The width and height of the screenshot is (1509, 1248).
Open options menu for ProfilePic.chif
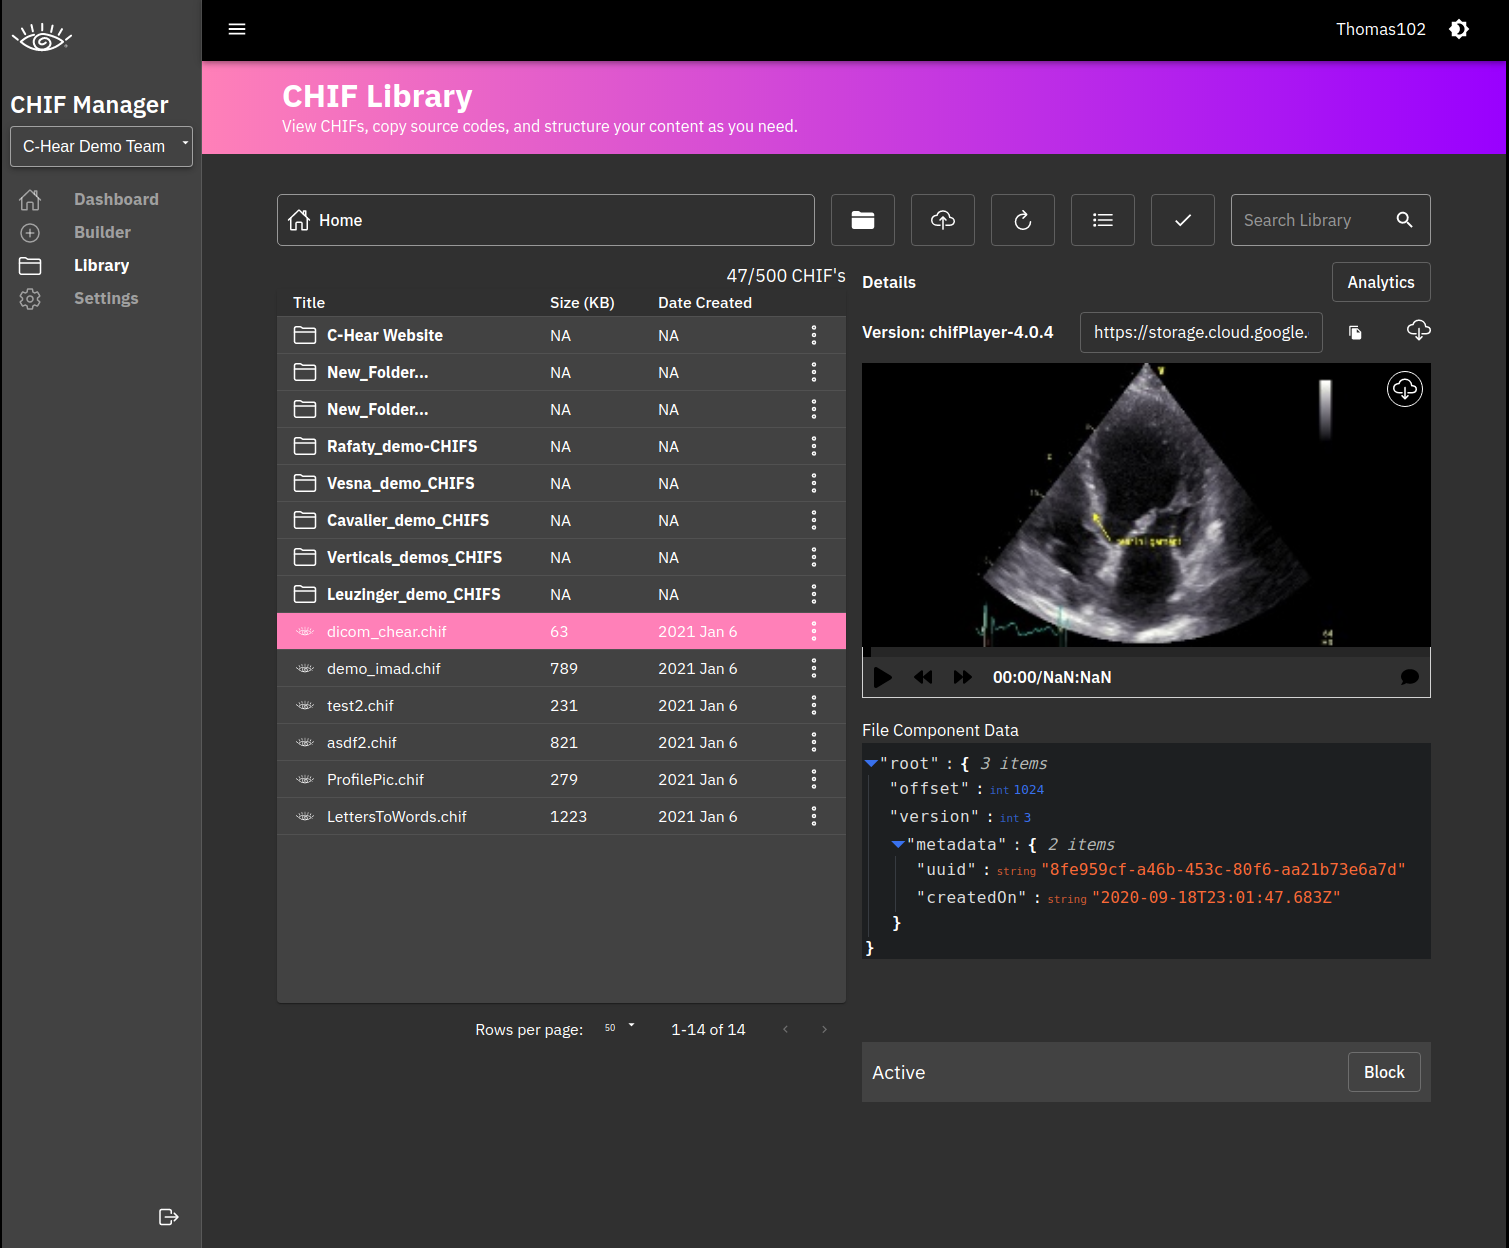pos(814,779)
